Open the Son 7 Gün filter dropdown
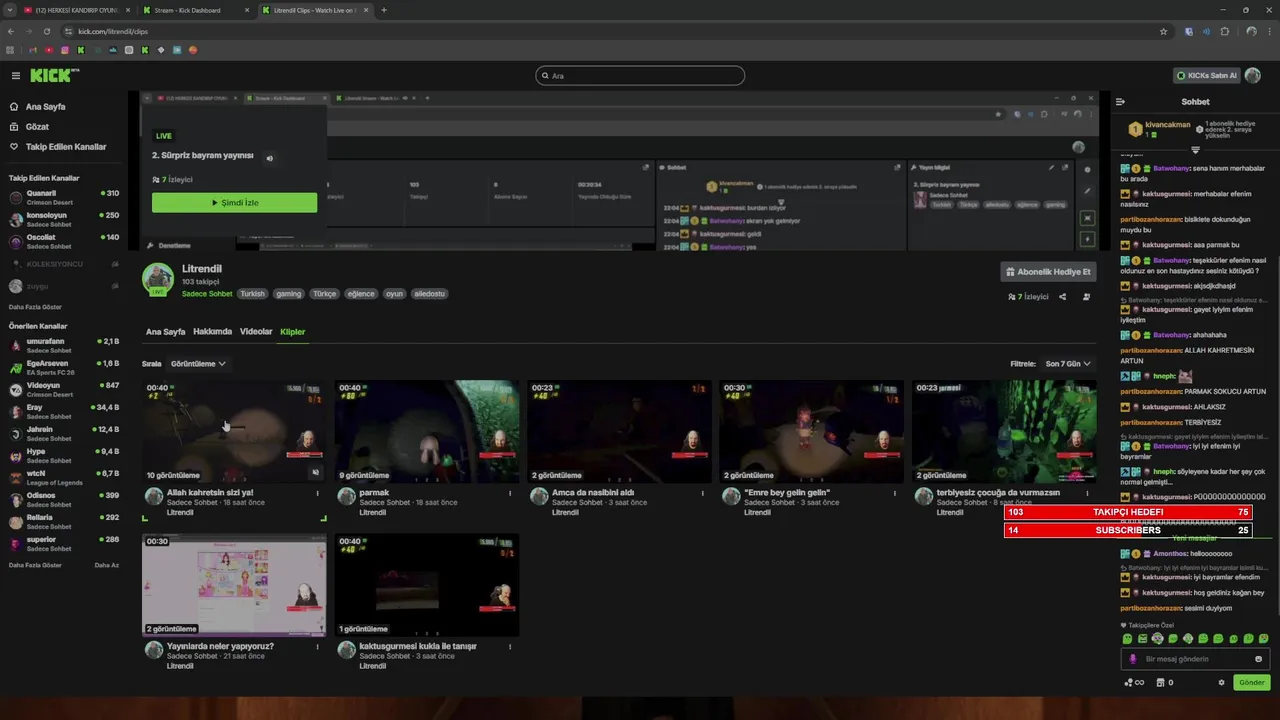 pos(1068,364)
